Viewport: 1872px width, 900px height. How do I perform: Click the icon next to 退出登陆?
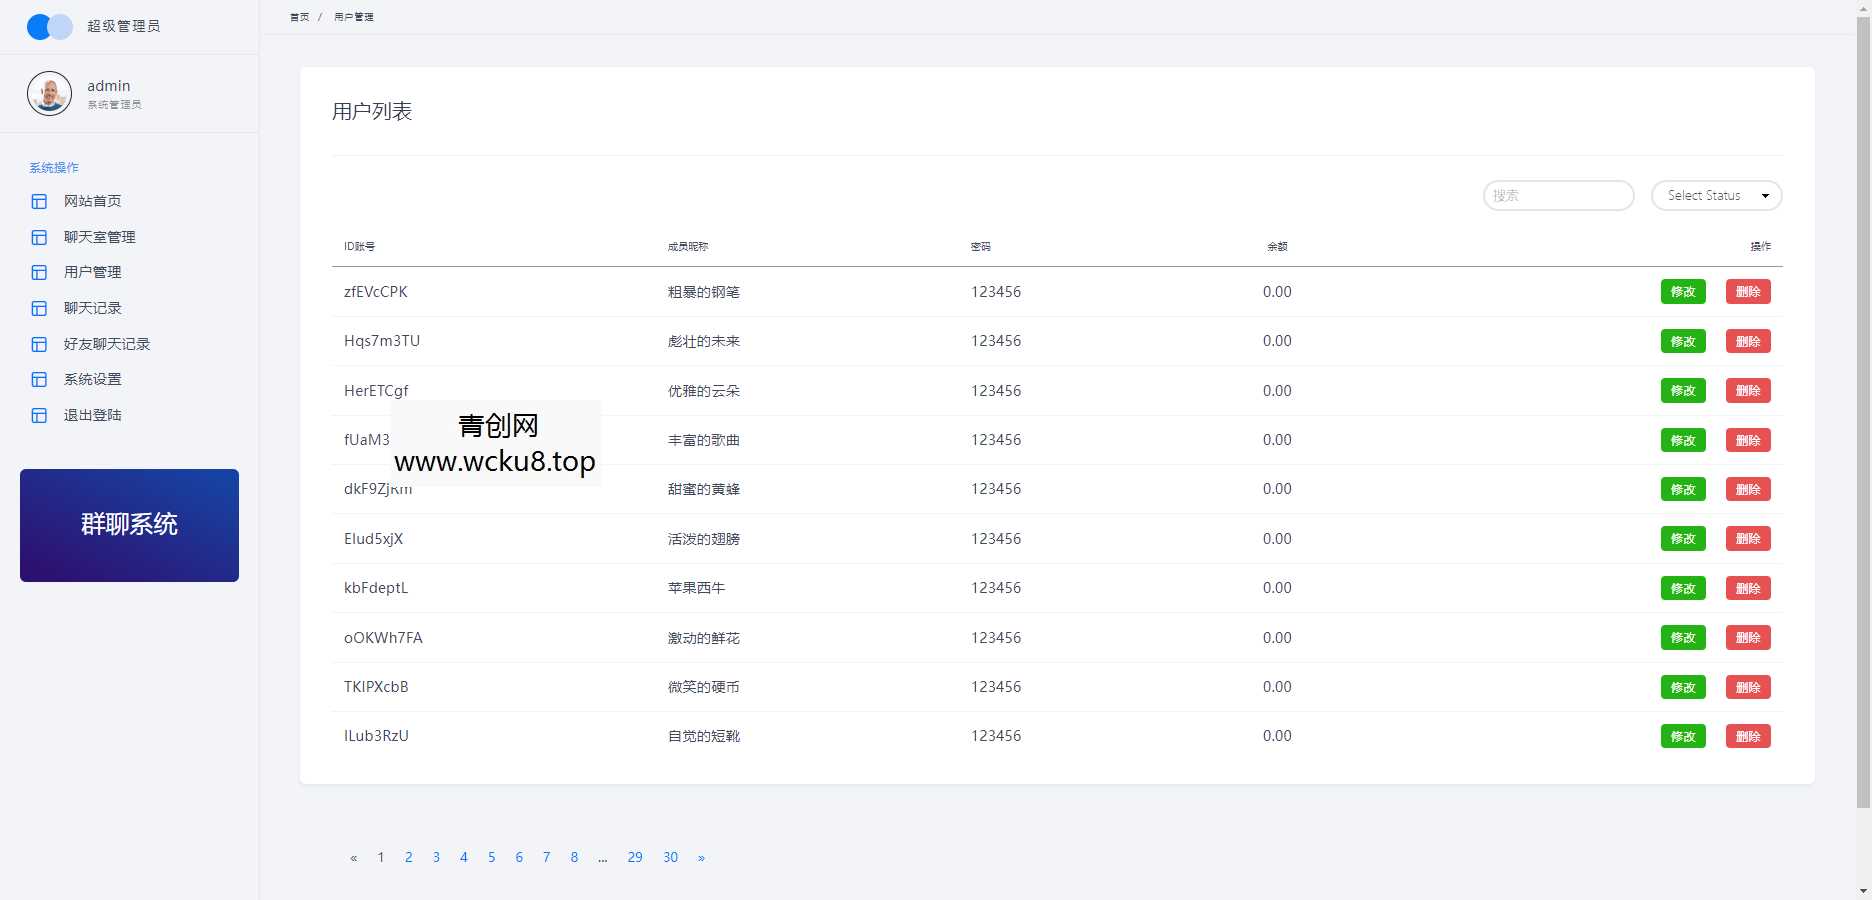click(39, 415)
